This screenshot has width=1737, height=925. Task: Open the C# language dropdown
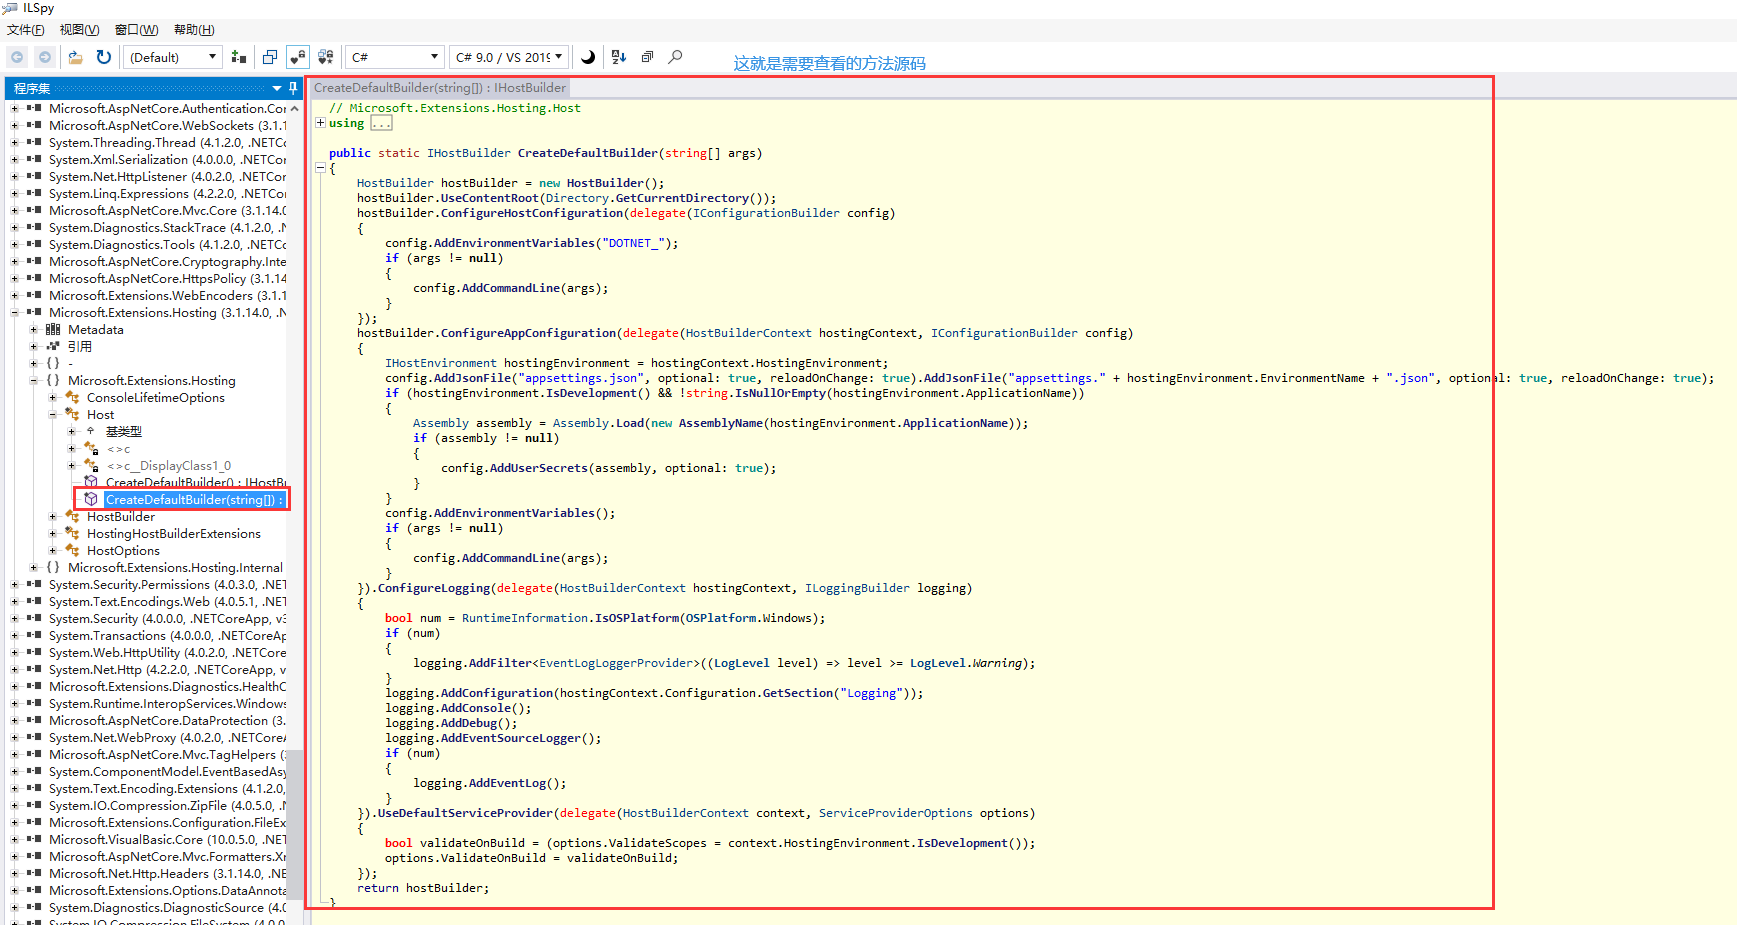[x=395, y=57]
